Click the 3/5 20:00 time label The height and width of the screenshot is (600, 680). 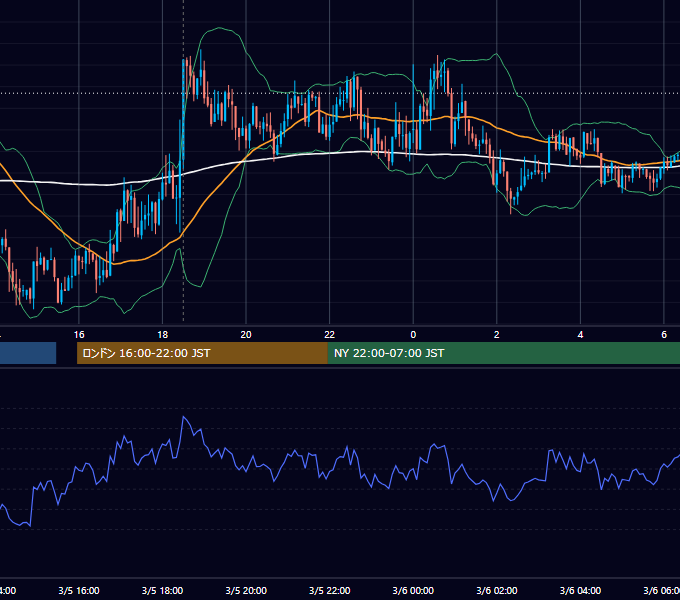point(246,590)
